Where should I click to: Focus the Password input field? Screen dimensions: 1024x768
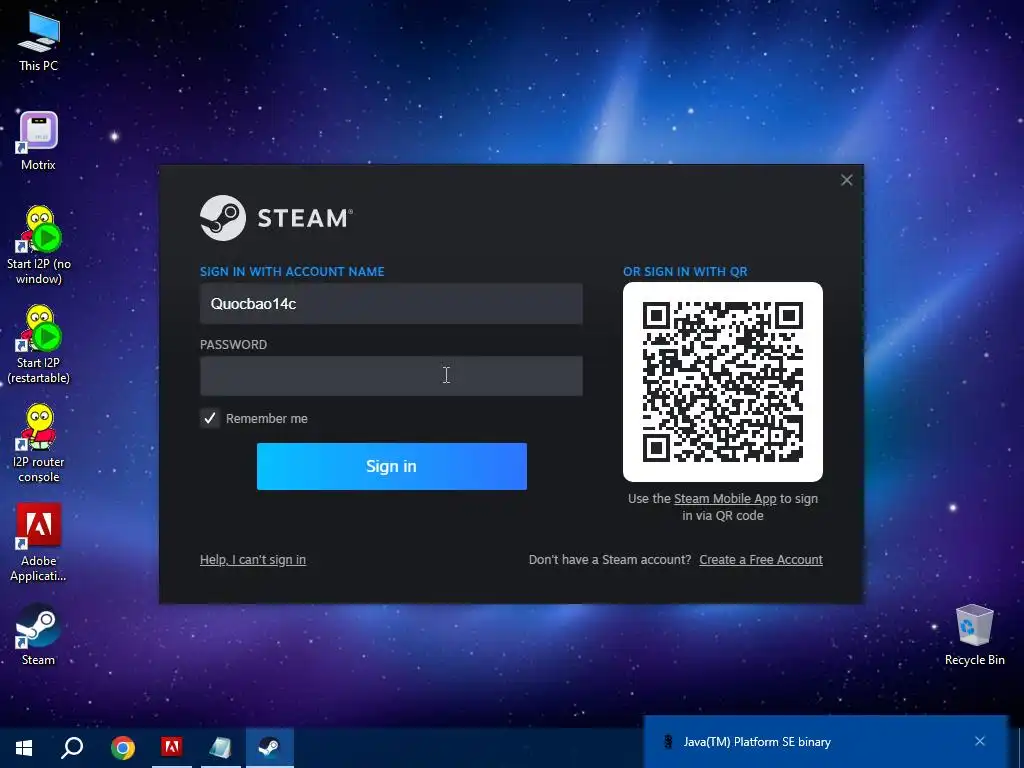point(391,376)
